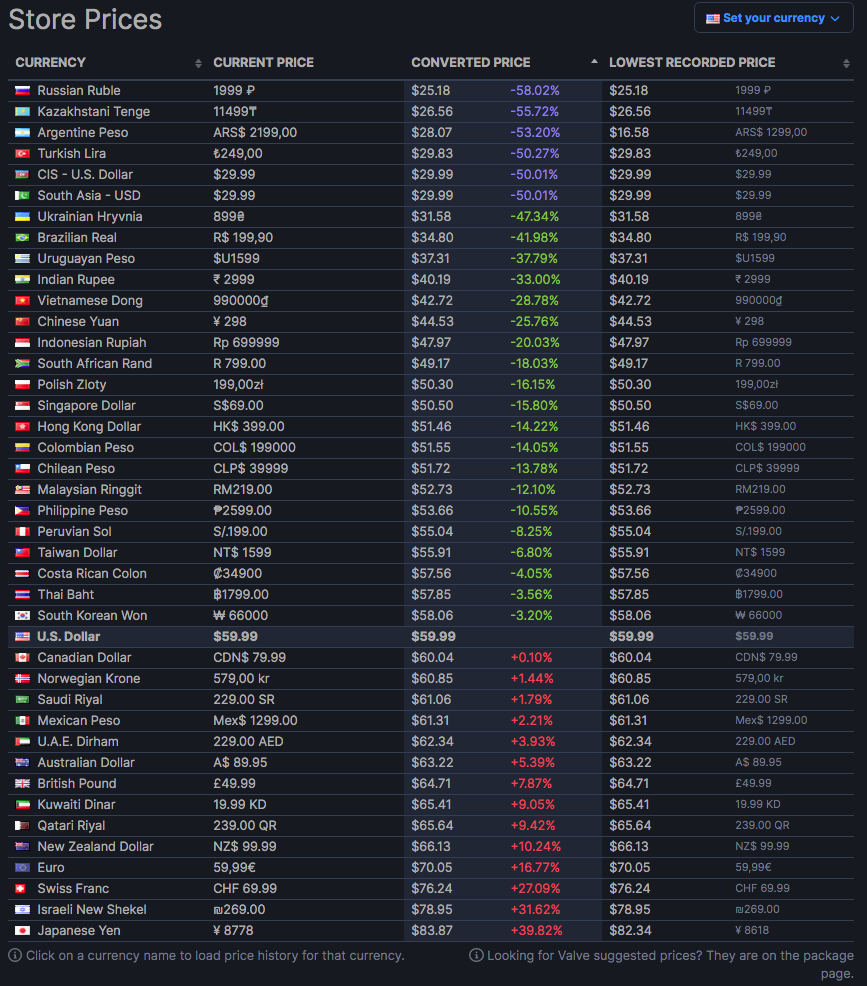867x986 pixels.
Task: Click info icon beside Valve suggested prices
Action: point(476,955)
